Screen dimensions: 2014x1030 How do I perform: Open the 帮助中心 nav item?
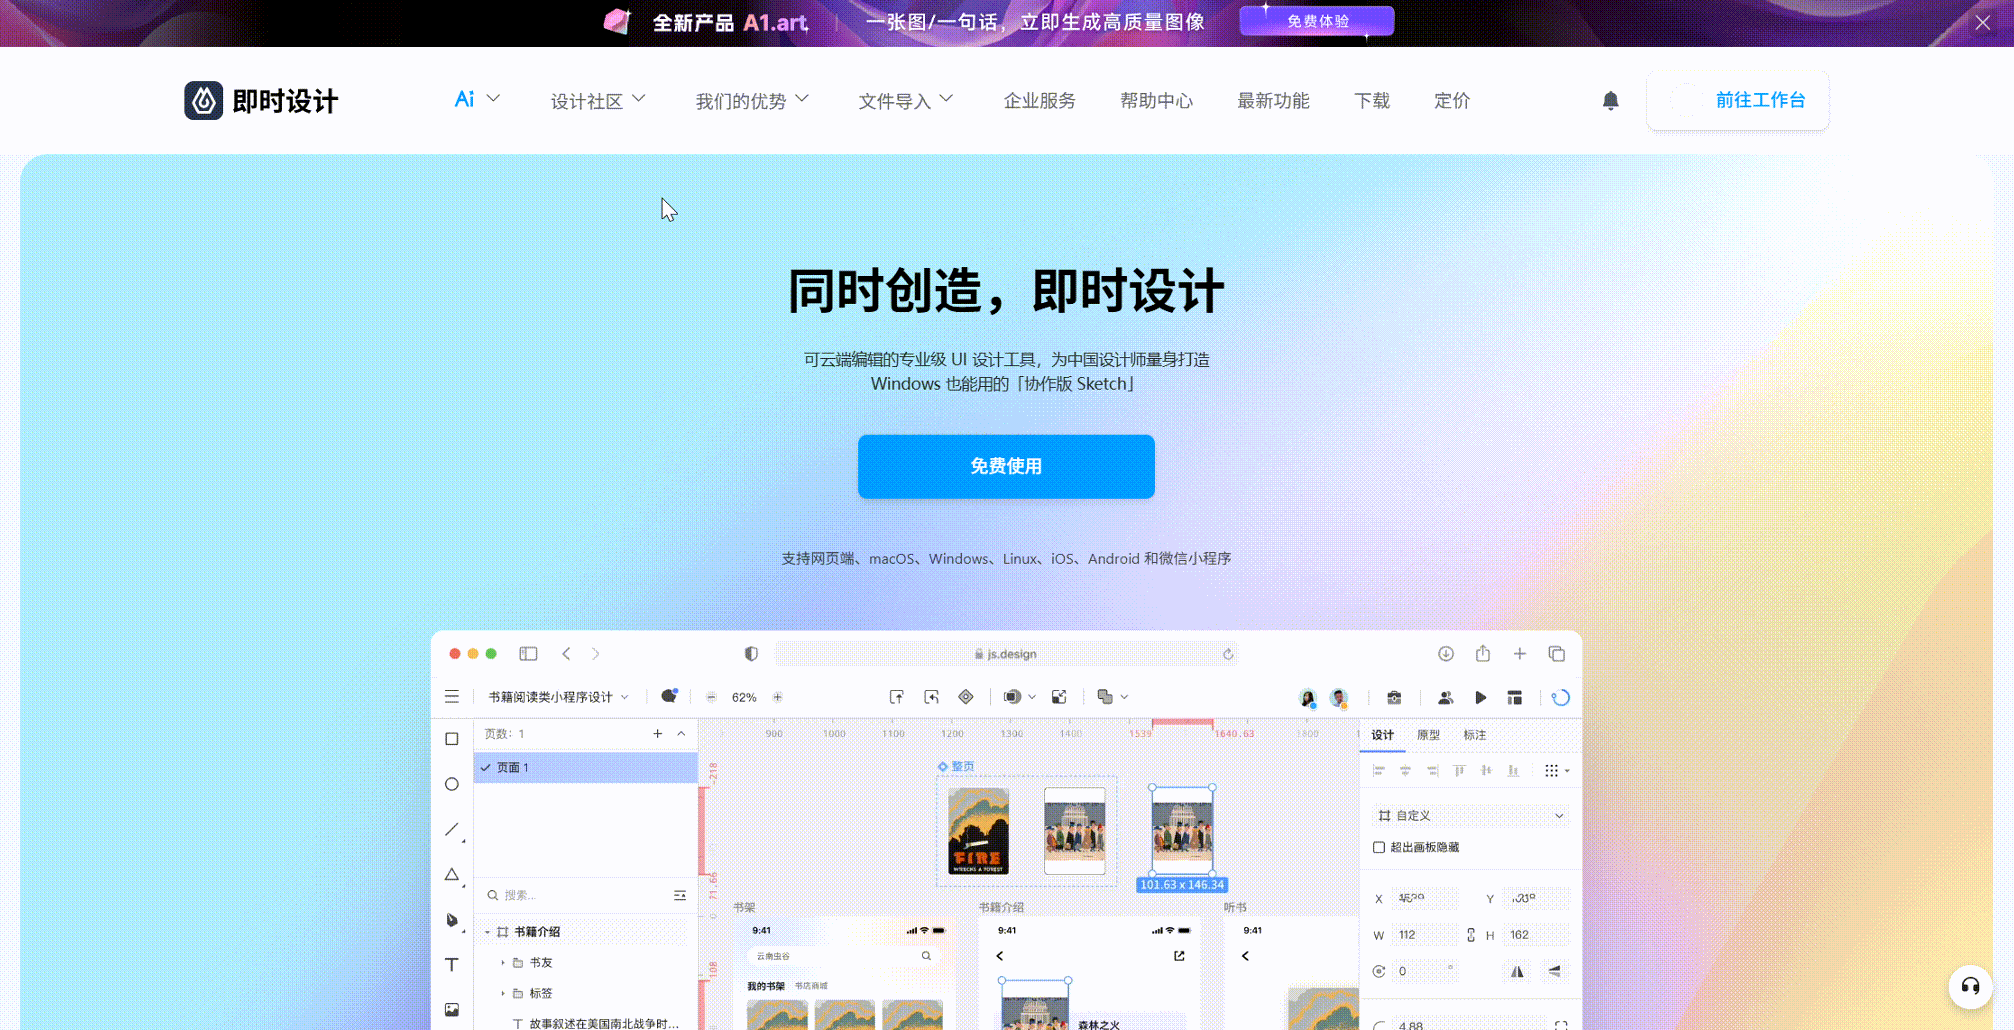pyautogui.click(x=1156, y=101)
